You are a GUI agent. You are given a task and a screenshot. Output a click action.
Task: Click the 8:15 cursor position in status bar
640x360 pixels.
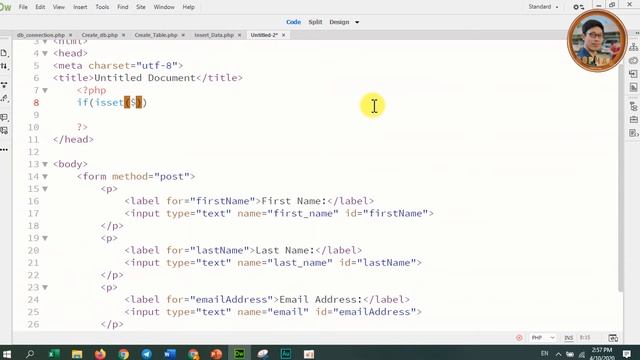coord(585,338)
